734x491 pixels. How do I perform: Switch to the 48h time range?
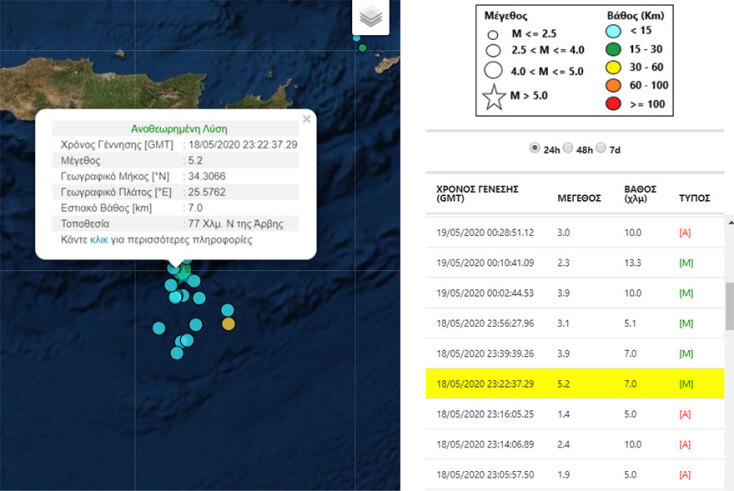point(568,148)
